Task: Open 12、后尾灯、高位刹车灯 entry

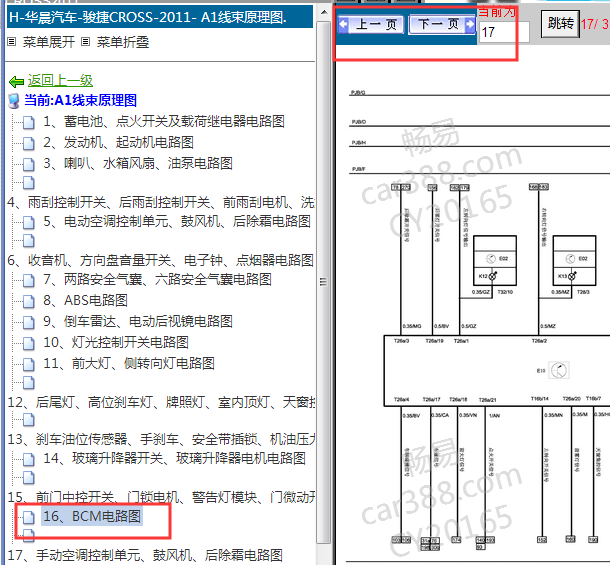Action: (161, 402)
